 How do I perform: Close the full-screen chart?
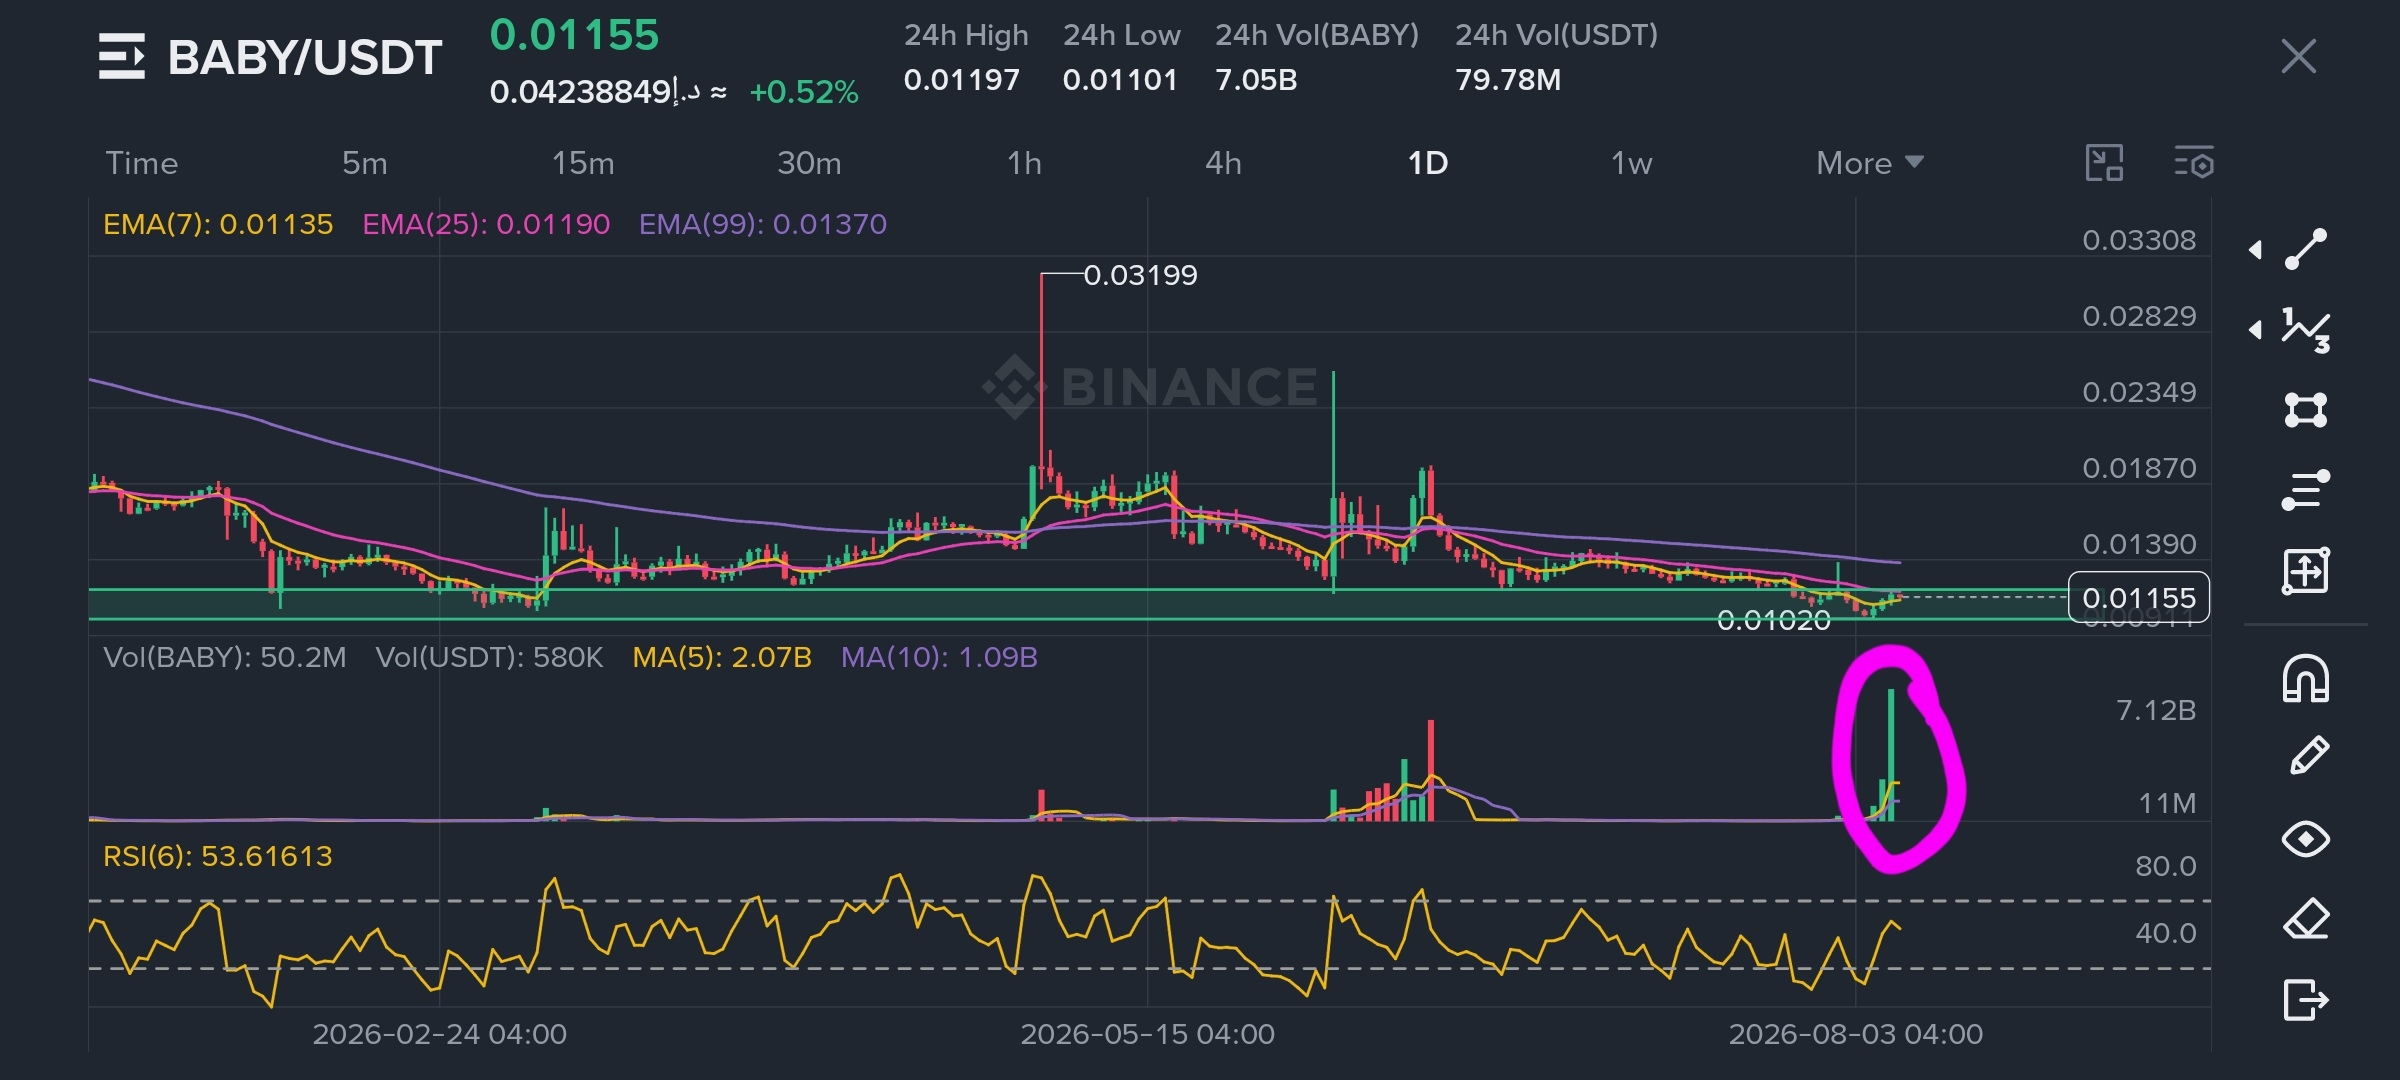pos(2298,56)
